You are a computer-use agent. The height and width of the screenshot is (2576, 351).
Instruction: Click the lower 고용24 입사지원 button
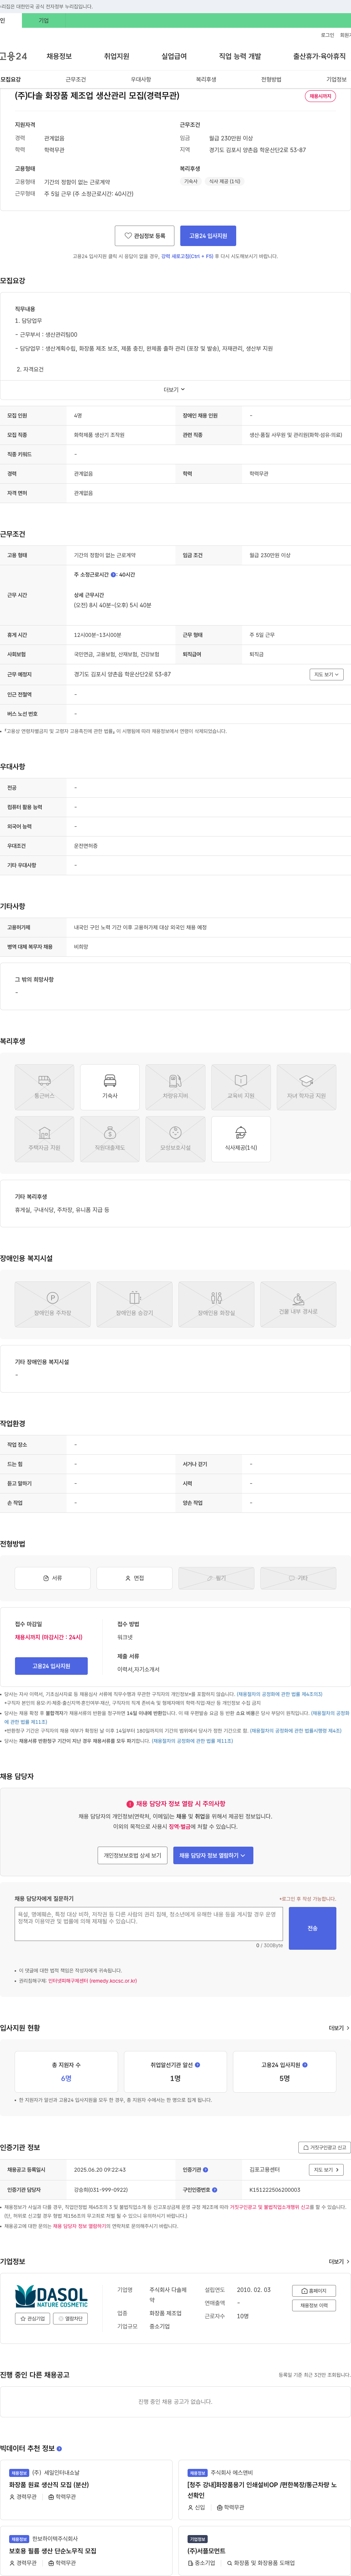(51, 1666)
